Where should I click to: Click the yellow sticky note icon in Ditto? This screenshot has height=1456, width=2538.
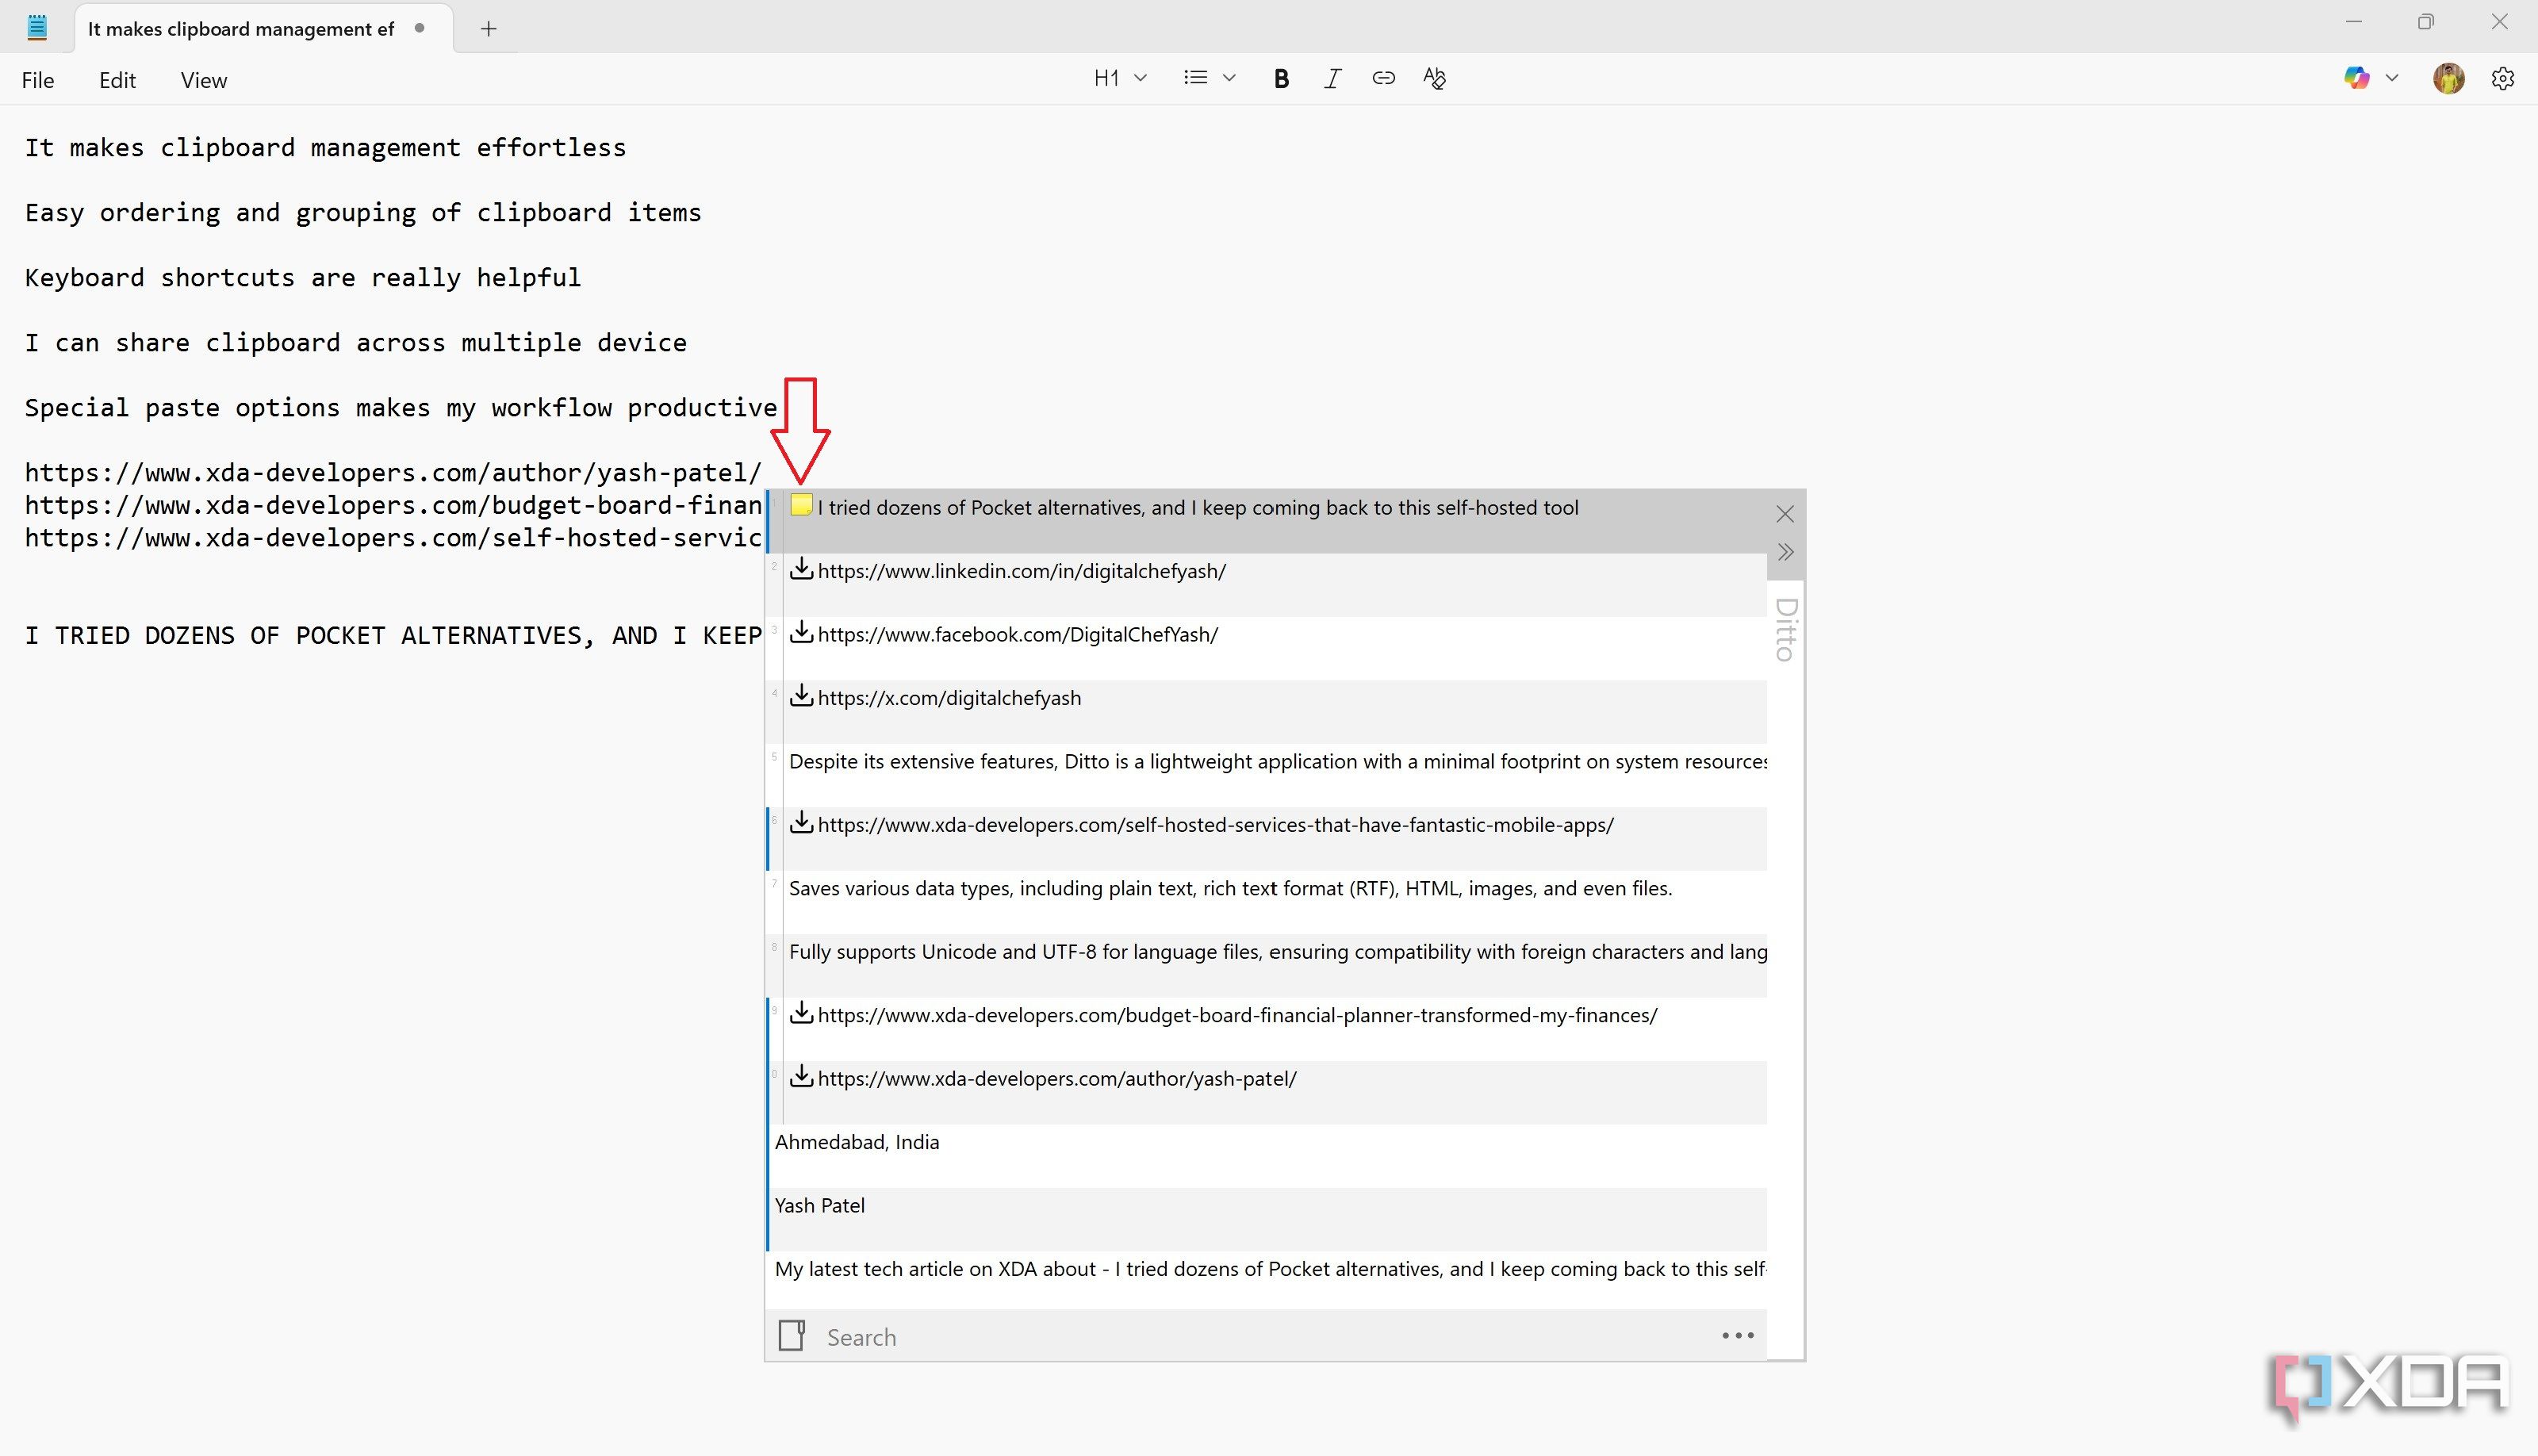pyautogui.click(x=801, y=504)
